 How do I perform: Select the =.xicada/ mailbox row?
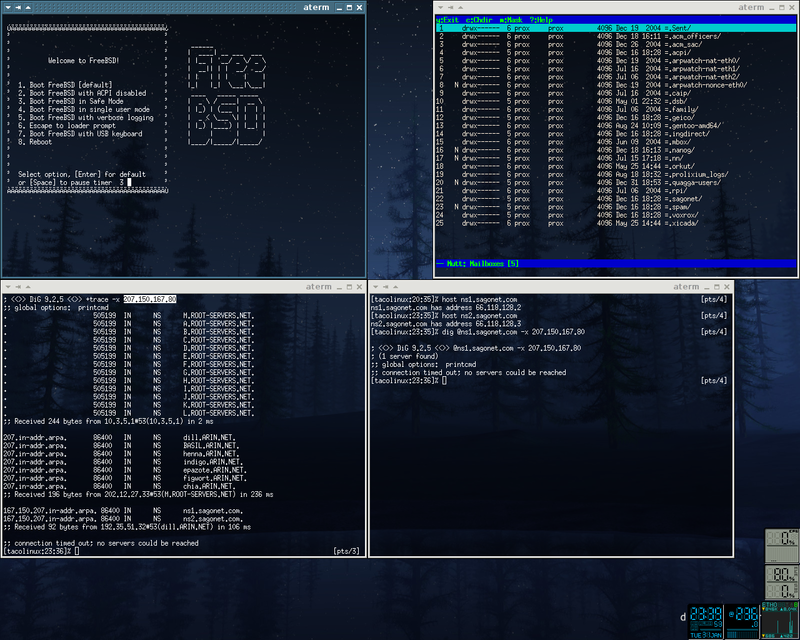pos(616,223)
